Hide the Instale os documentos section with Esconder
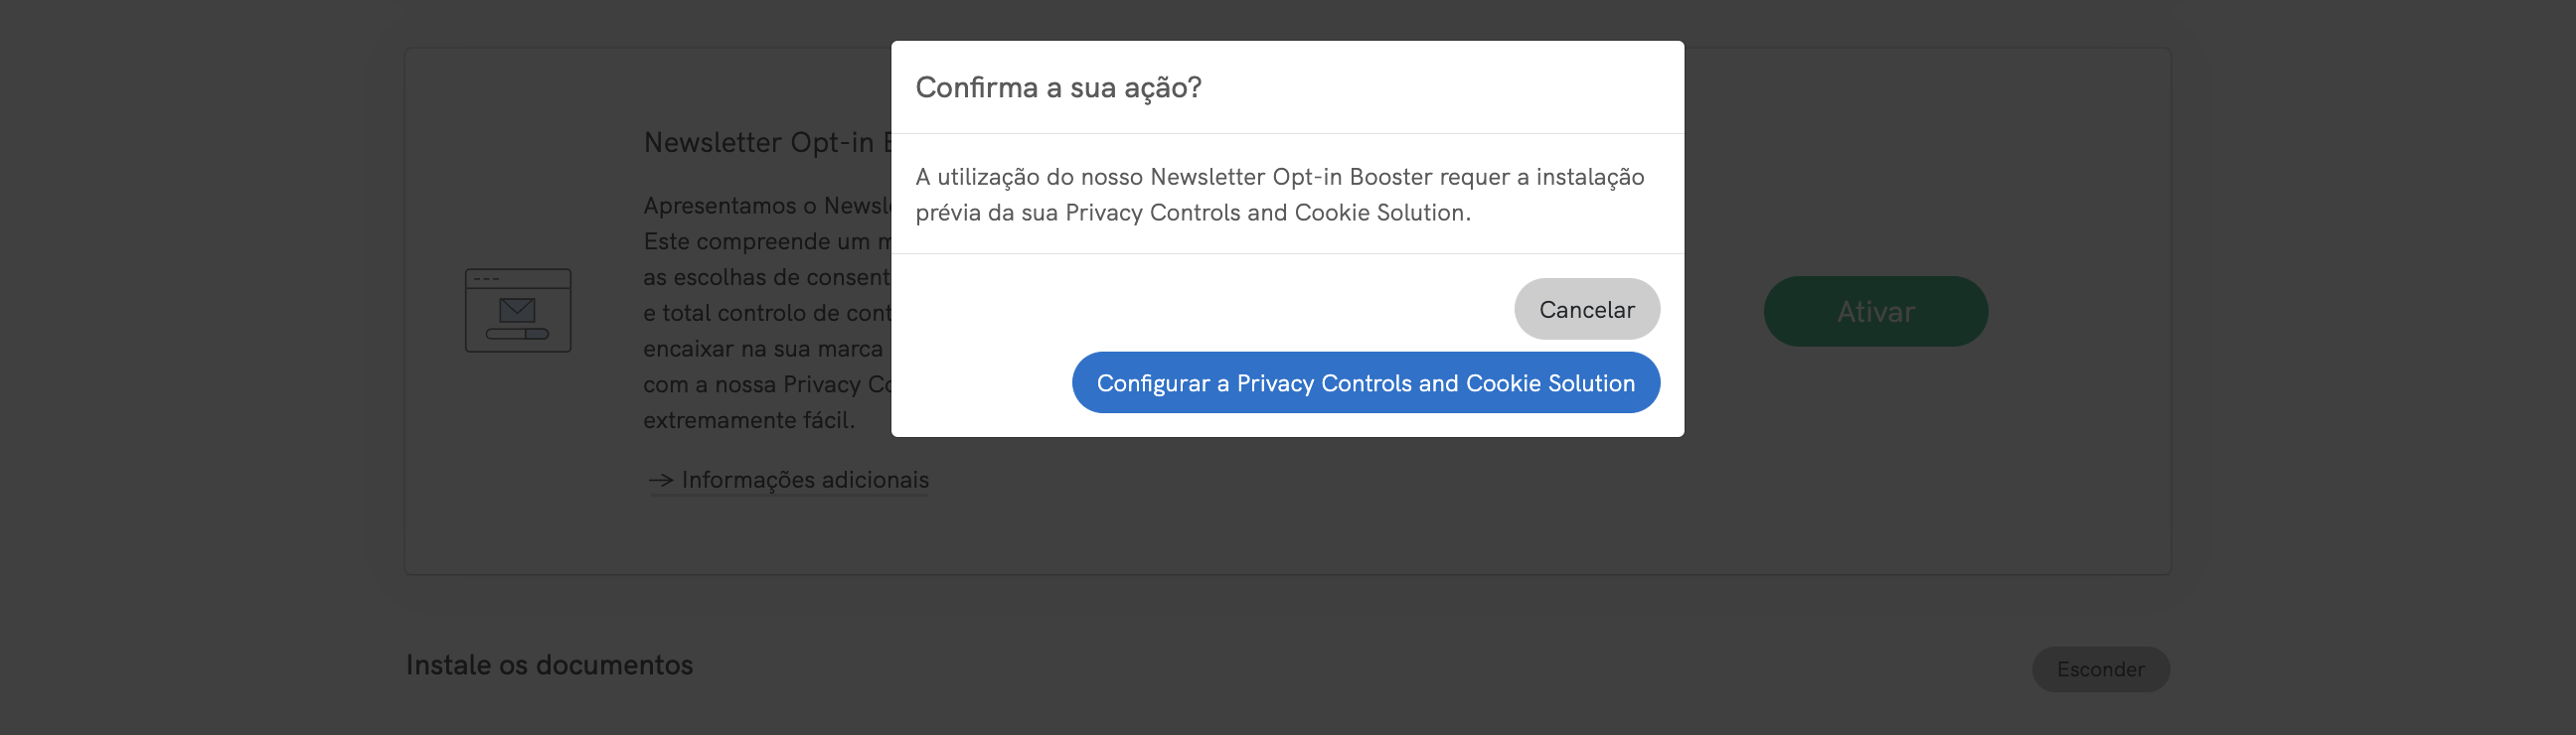 coord(2100,669)
